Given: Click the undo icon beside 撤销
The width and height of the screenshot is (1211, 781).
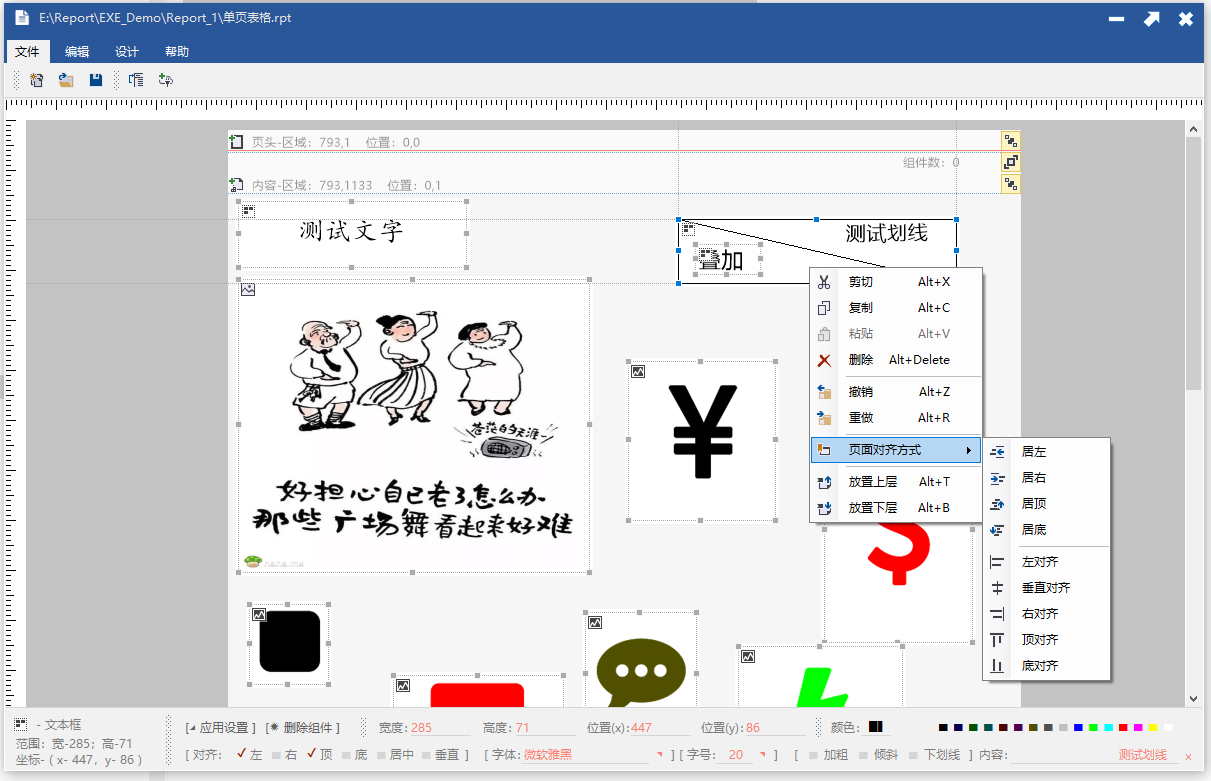Looking at the screenshot, I should click(x=825, y=392).
